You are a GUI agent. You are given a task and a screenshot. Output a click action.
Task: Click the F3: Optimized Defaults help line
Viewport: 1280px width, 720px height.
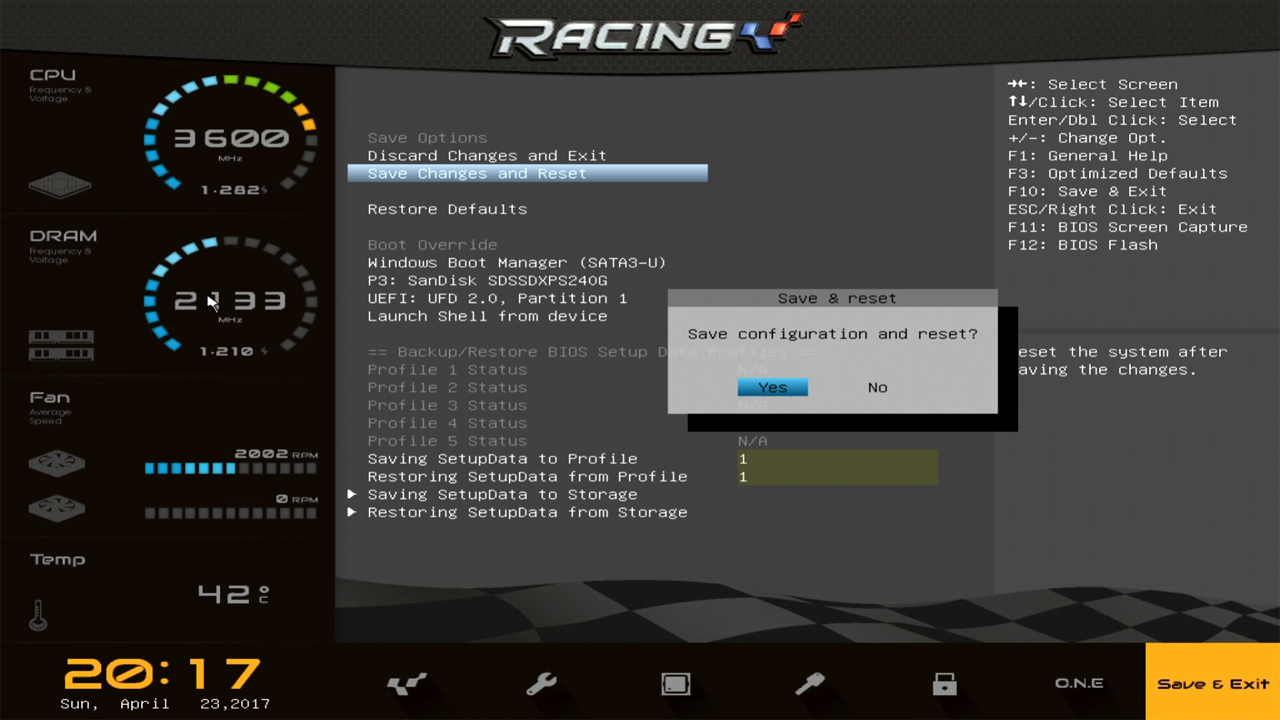point(1117,173)
